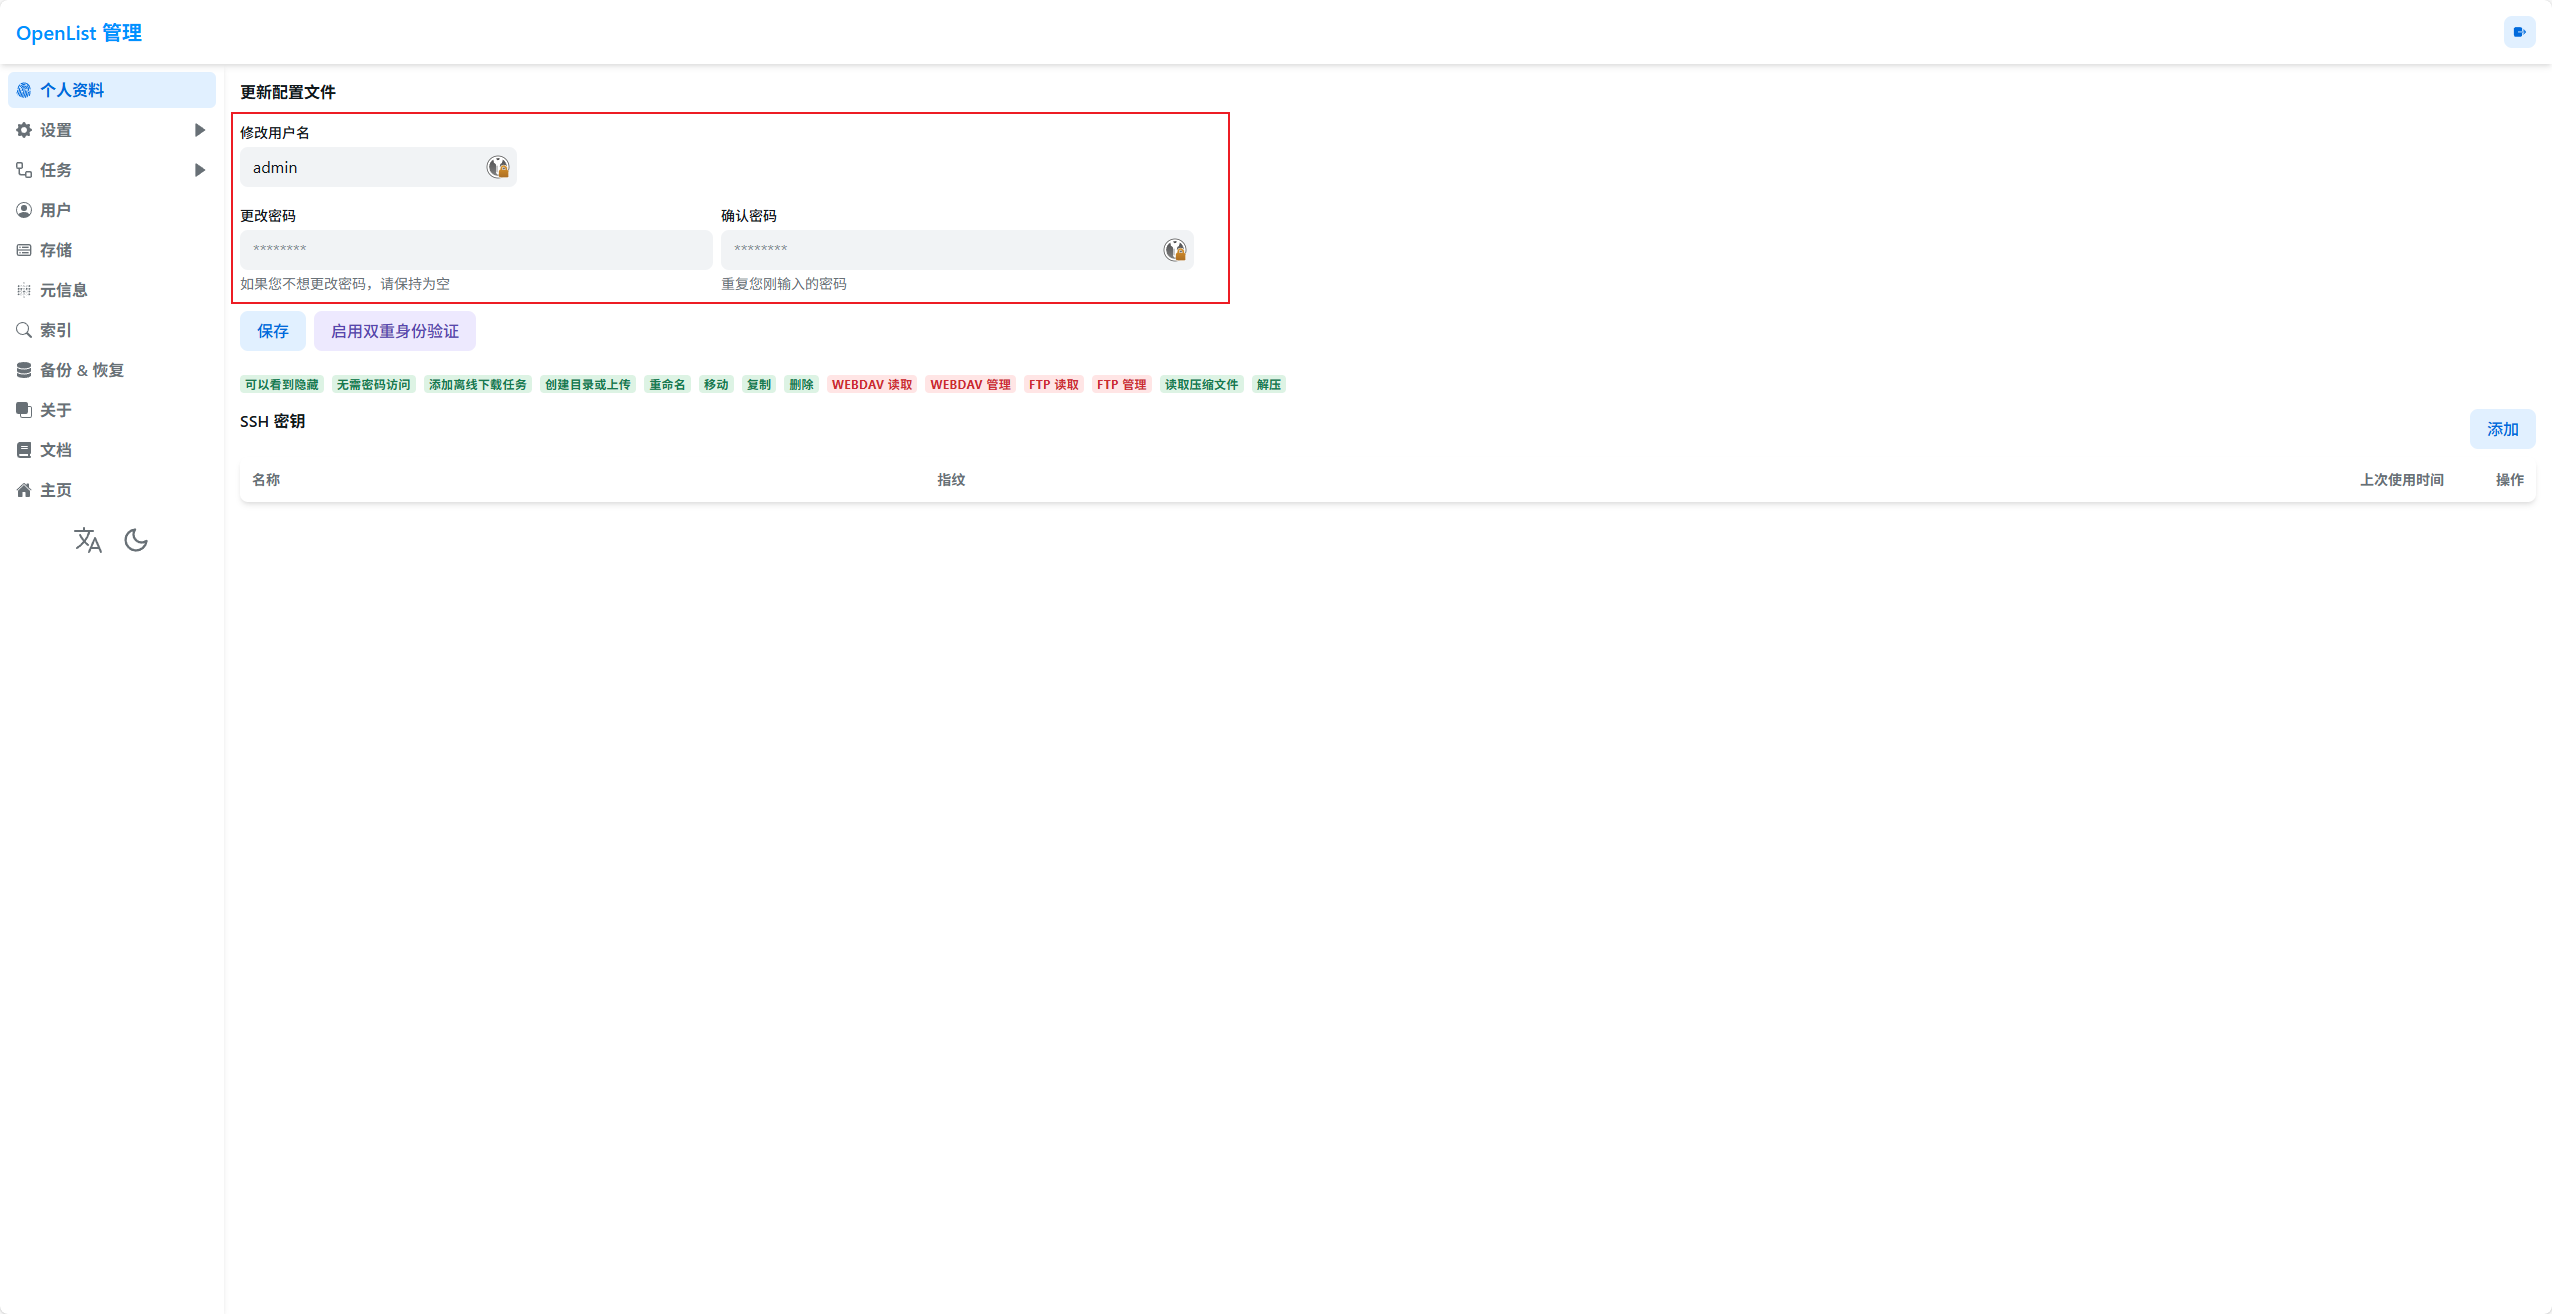Viewport: 2552px width, 1314px height.
Task: Go to Metadata in sidebar
Action: click(x=63, y=290)
